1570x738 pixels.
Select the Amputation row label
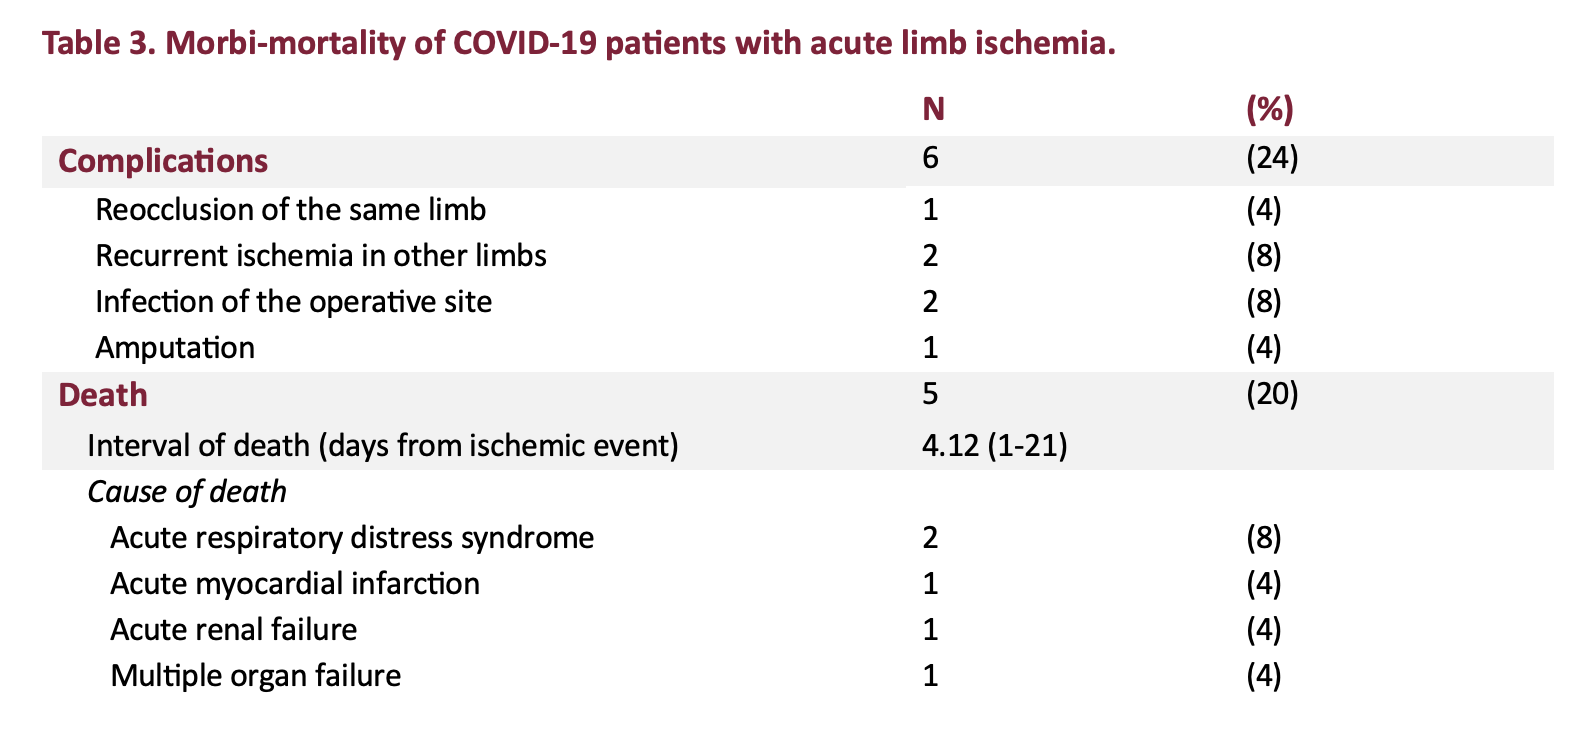175,347
